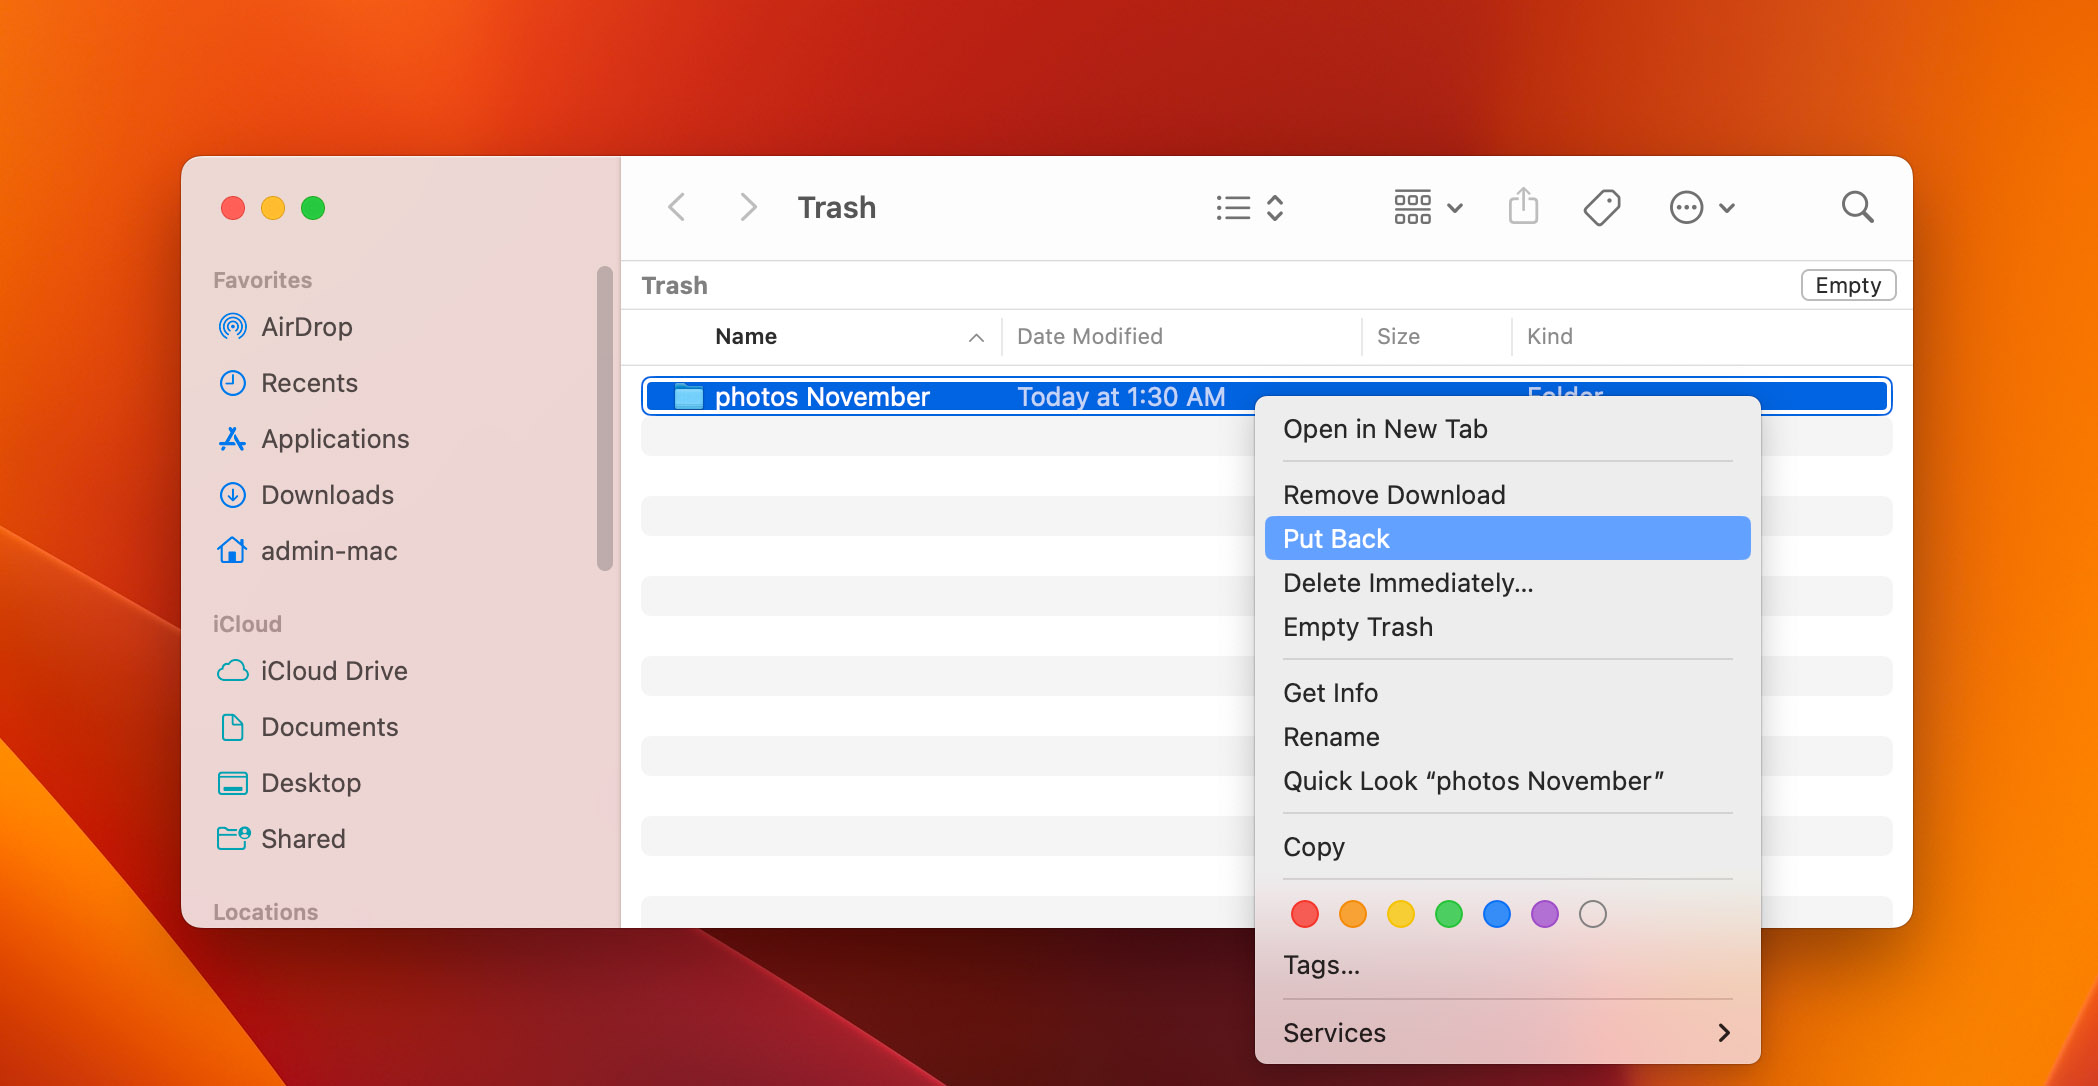Choose Tags… from context menu
Viewport: 2098px width, 1086px height.
pos(1507,965)
